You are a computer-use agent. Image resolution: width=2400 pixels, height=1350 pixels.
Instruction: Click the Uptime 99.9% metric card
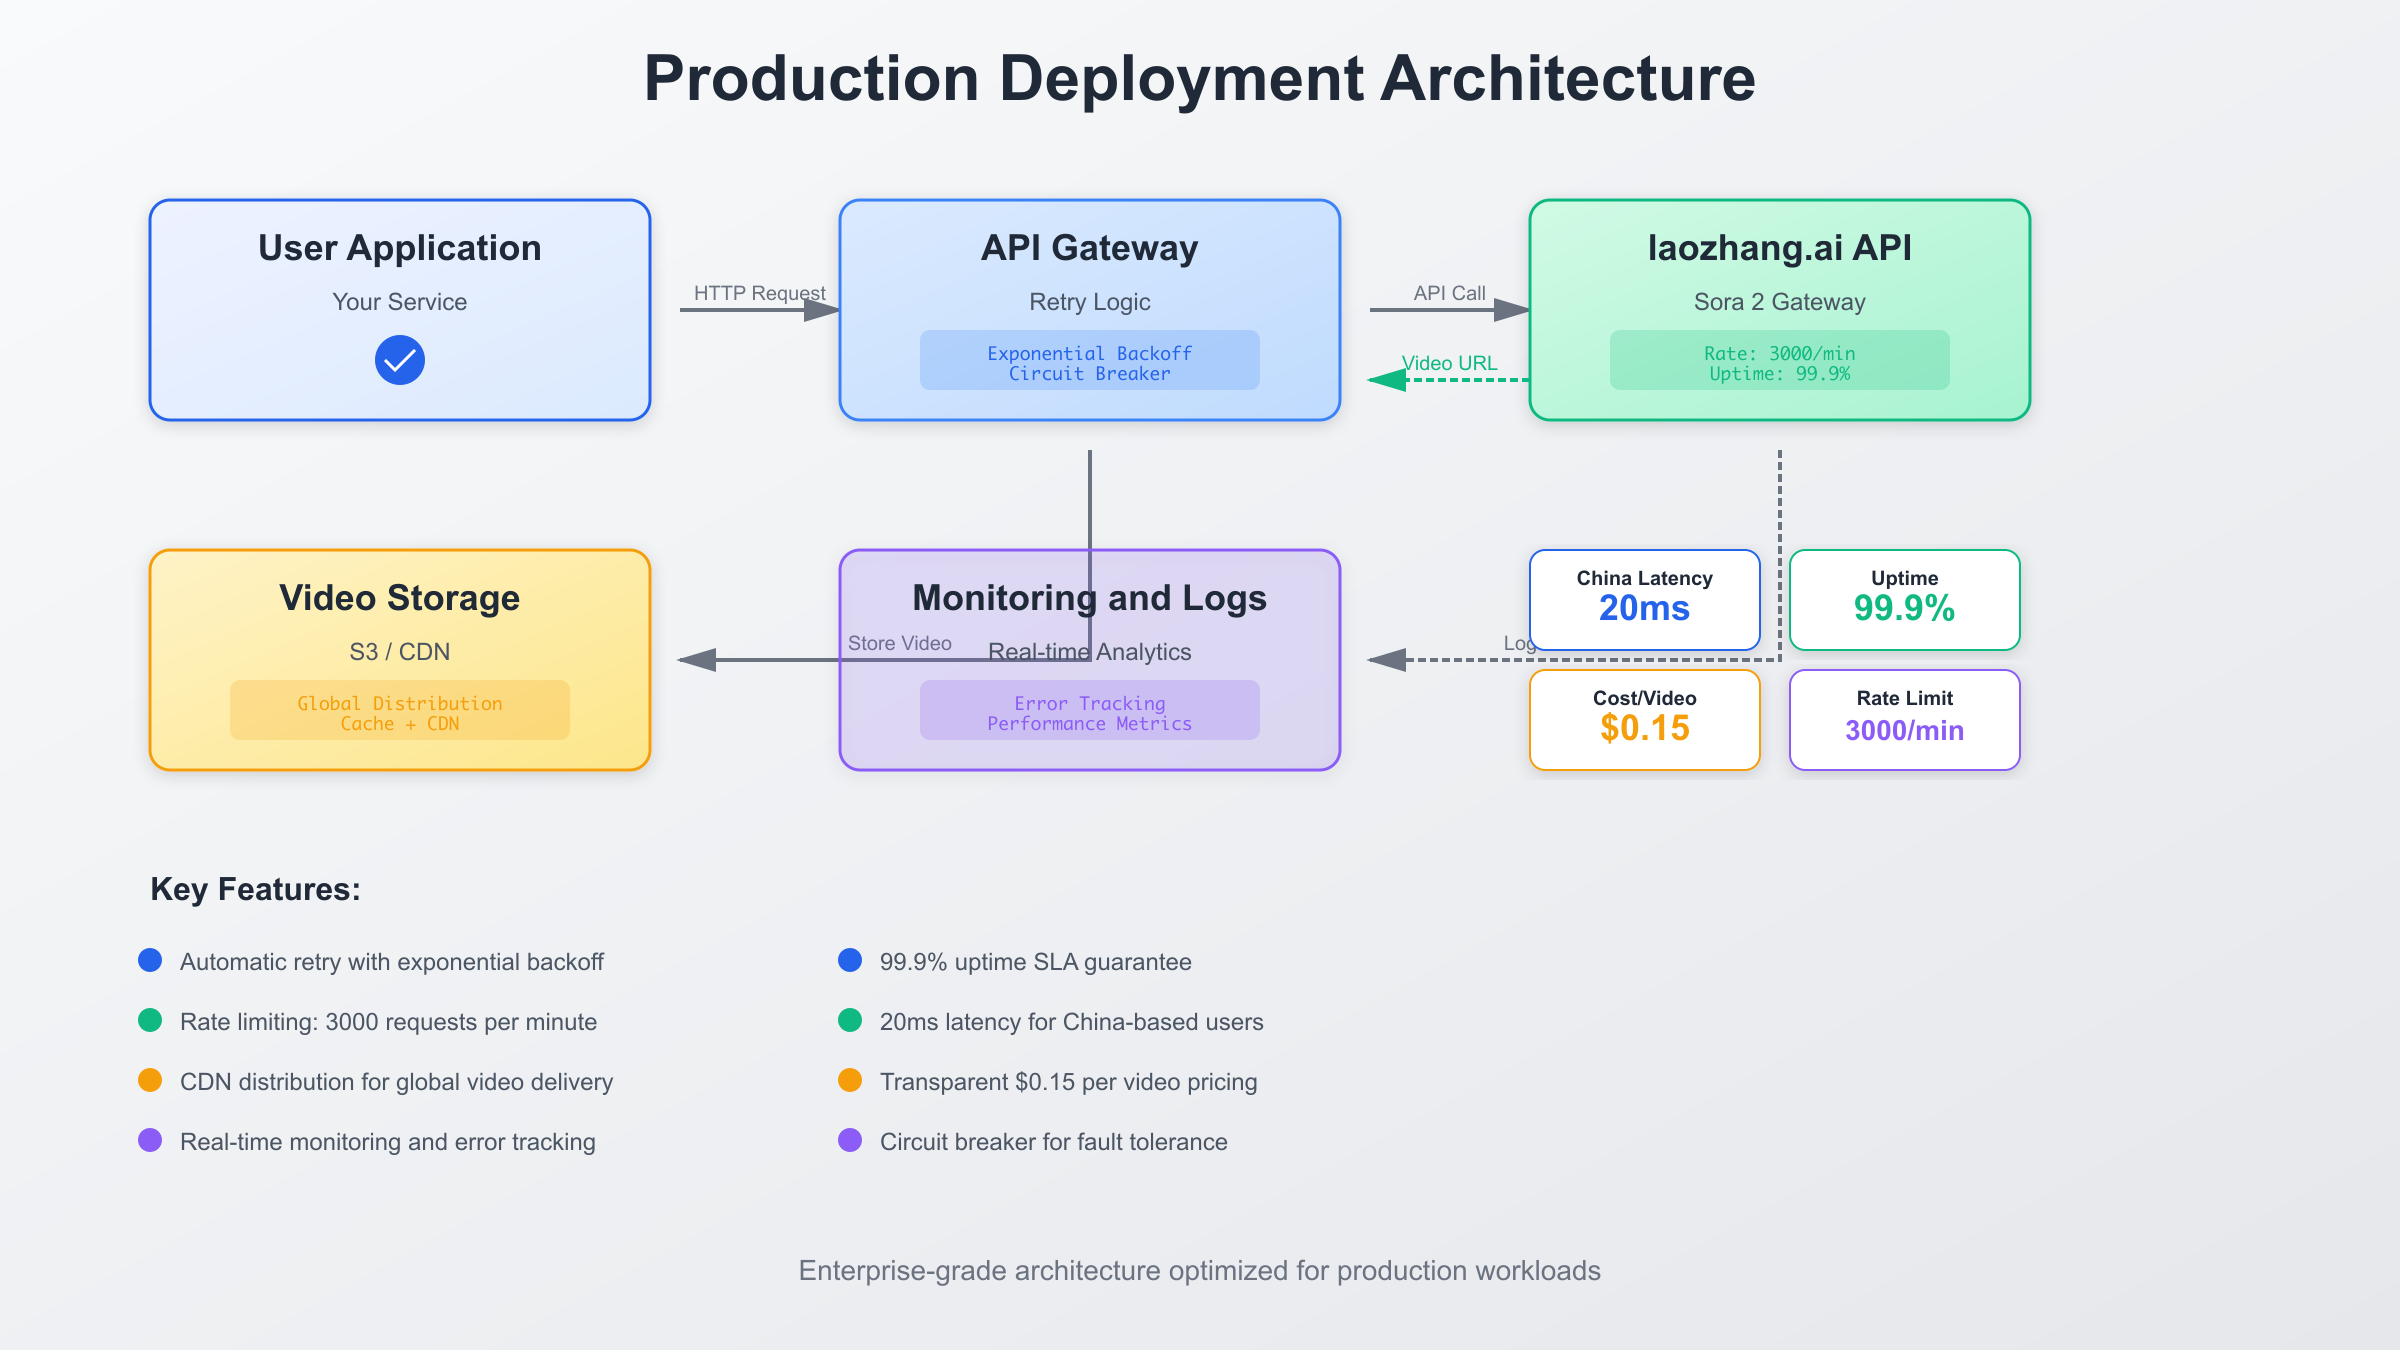pos(1903,599)
